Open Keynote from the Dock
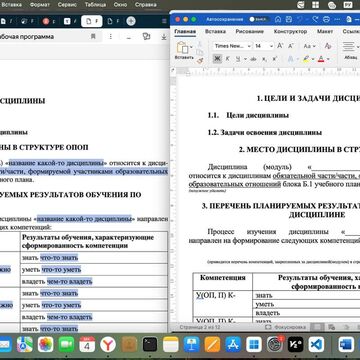Screen dimensions: 360x360 pyautogui.click(x=192, y=344)
